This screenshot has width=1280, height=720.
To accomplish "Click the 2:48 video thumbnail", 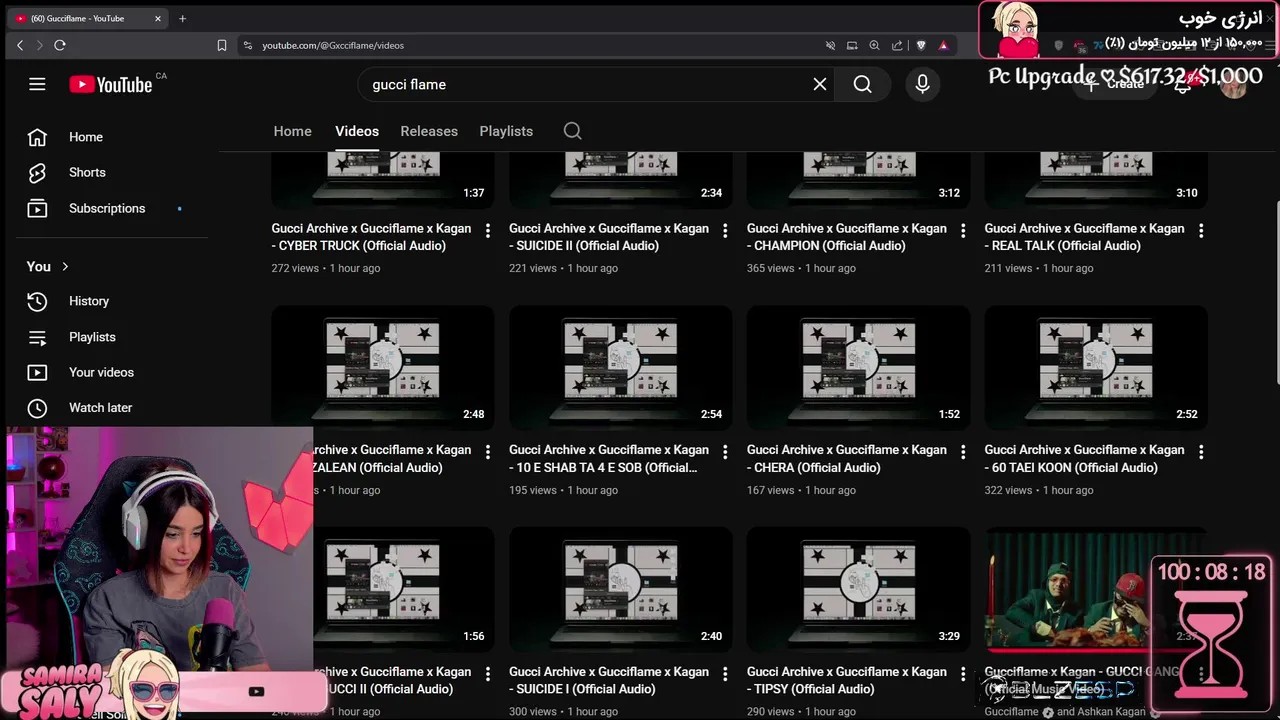I will point(383,368).
